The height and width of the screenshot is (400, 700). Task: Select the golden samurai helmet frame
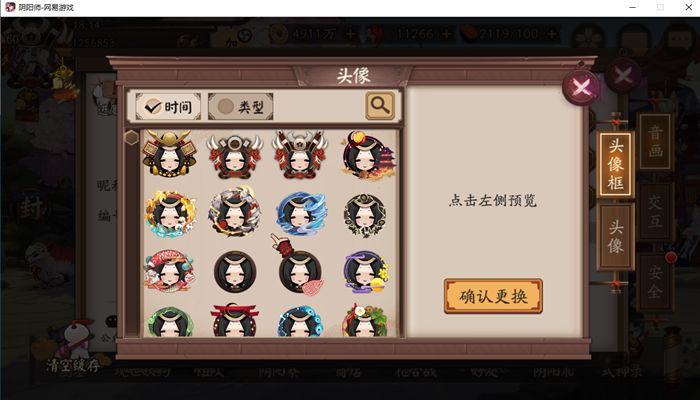[169, 154]
